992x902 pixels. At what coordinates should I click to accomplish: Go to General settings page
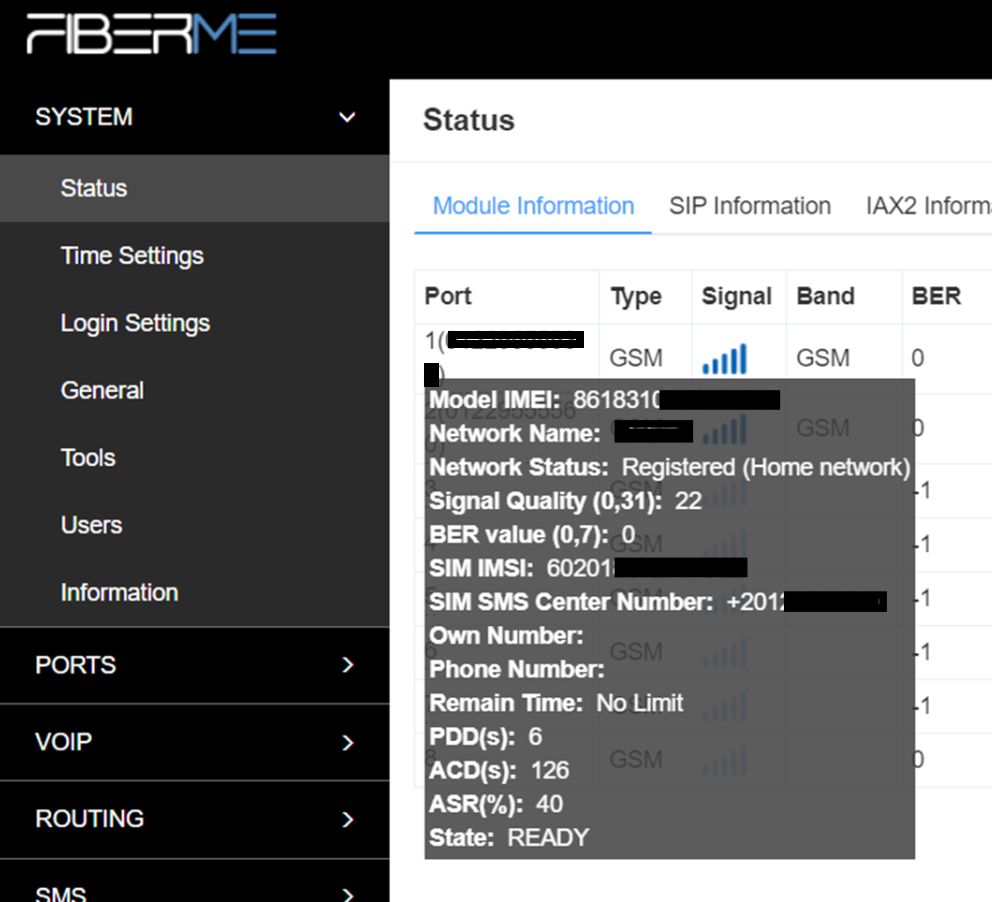[195, 390]
